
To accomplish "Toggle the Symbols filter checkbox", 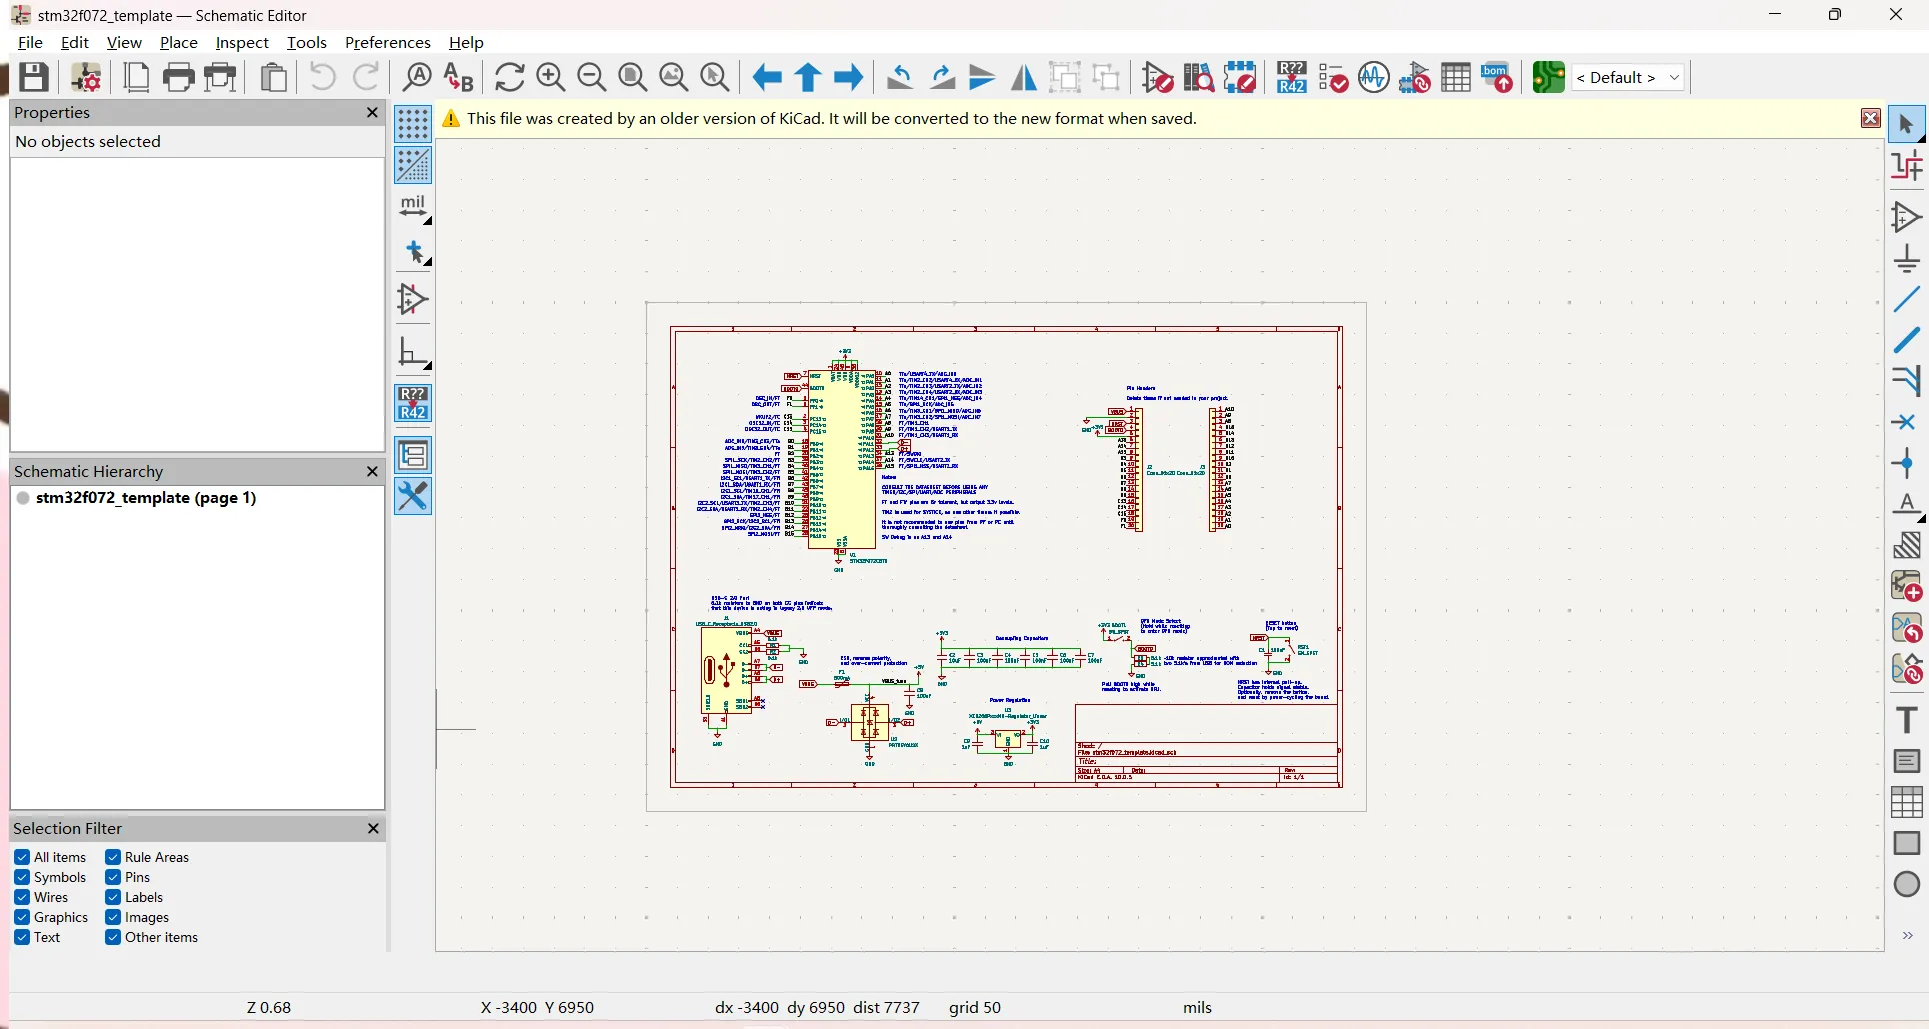I will (x=22, y=877).
